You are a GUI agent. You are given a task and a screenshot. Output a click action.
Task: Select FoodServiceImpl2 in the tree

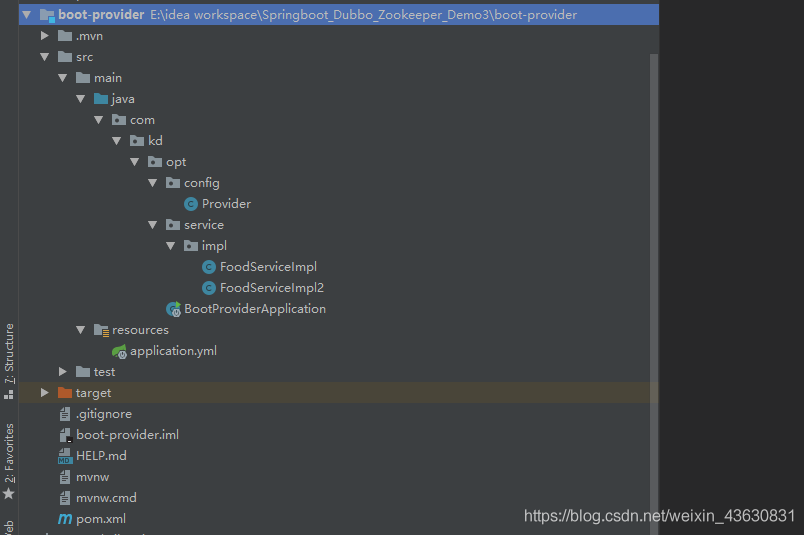pyautogui.click(x=272, y=288)
